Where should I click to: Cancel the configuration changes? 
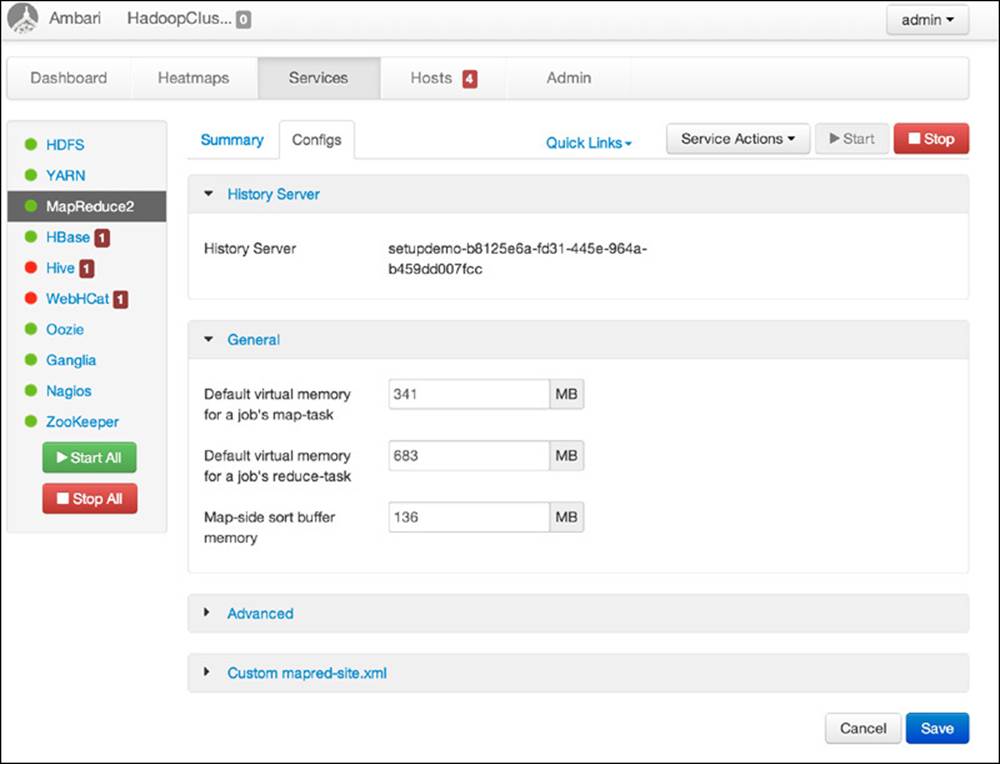863,728
